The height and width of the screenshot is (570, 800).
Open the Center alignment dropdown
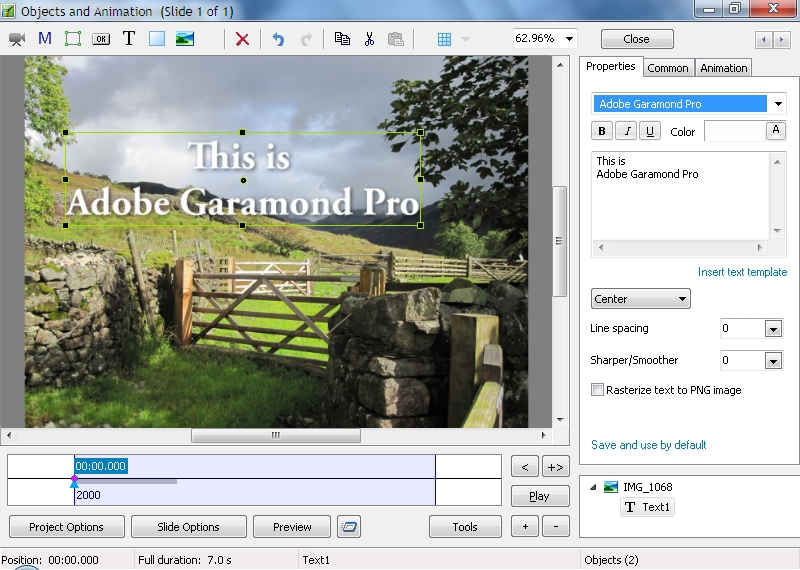640,299
